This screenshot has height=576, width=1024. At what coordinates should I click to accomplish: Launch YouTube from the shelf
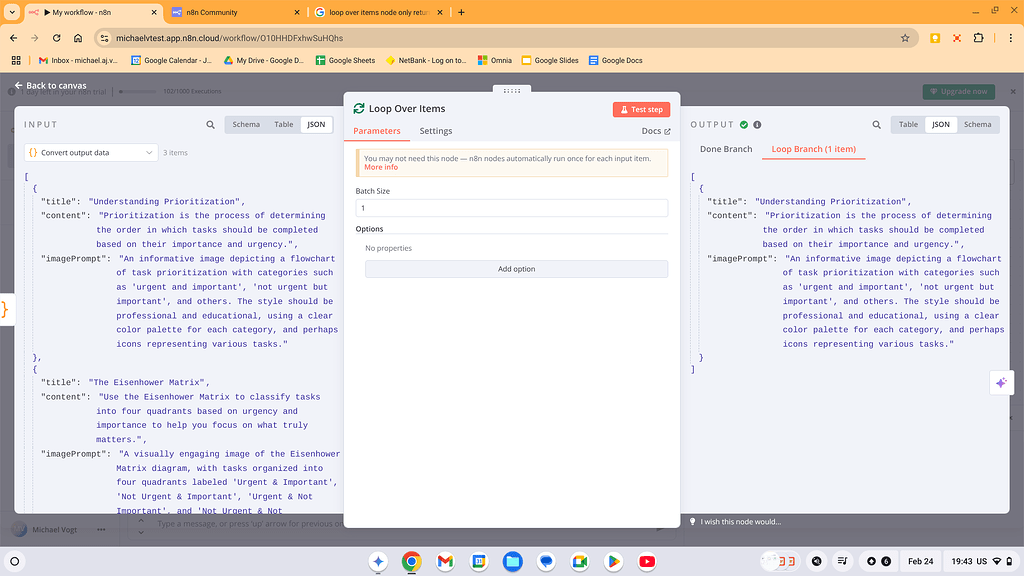[647, 562]
